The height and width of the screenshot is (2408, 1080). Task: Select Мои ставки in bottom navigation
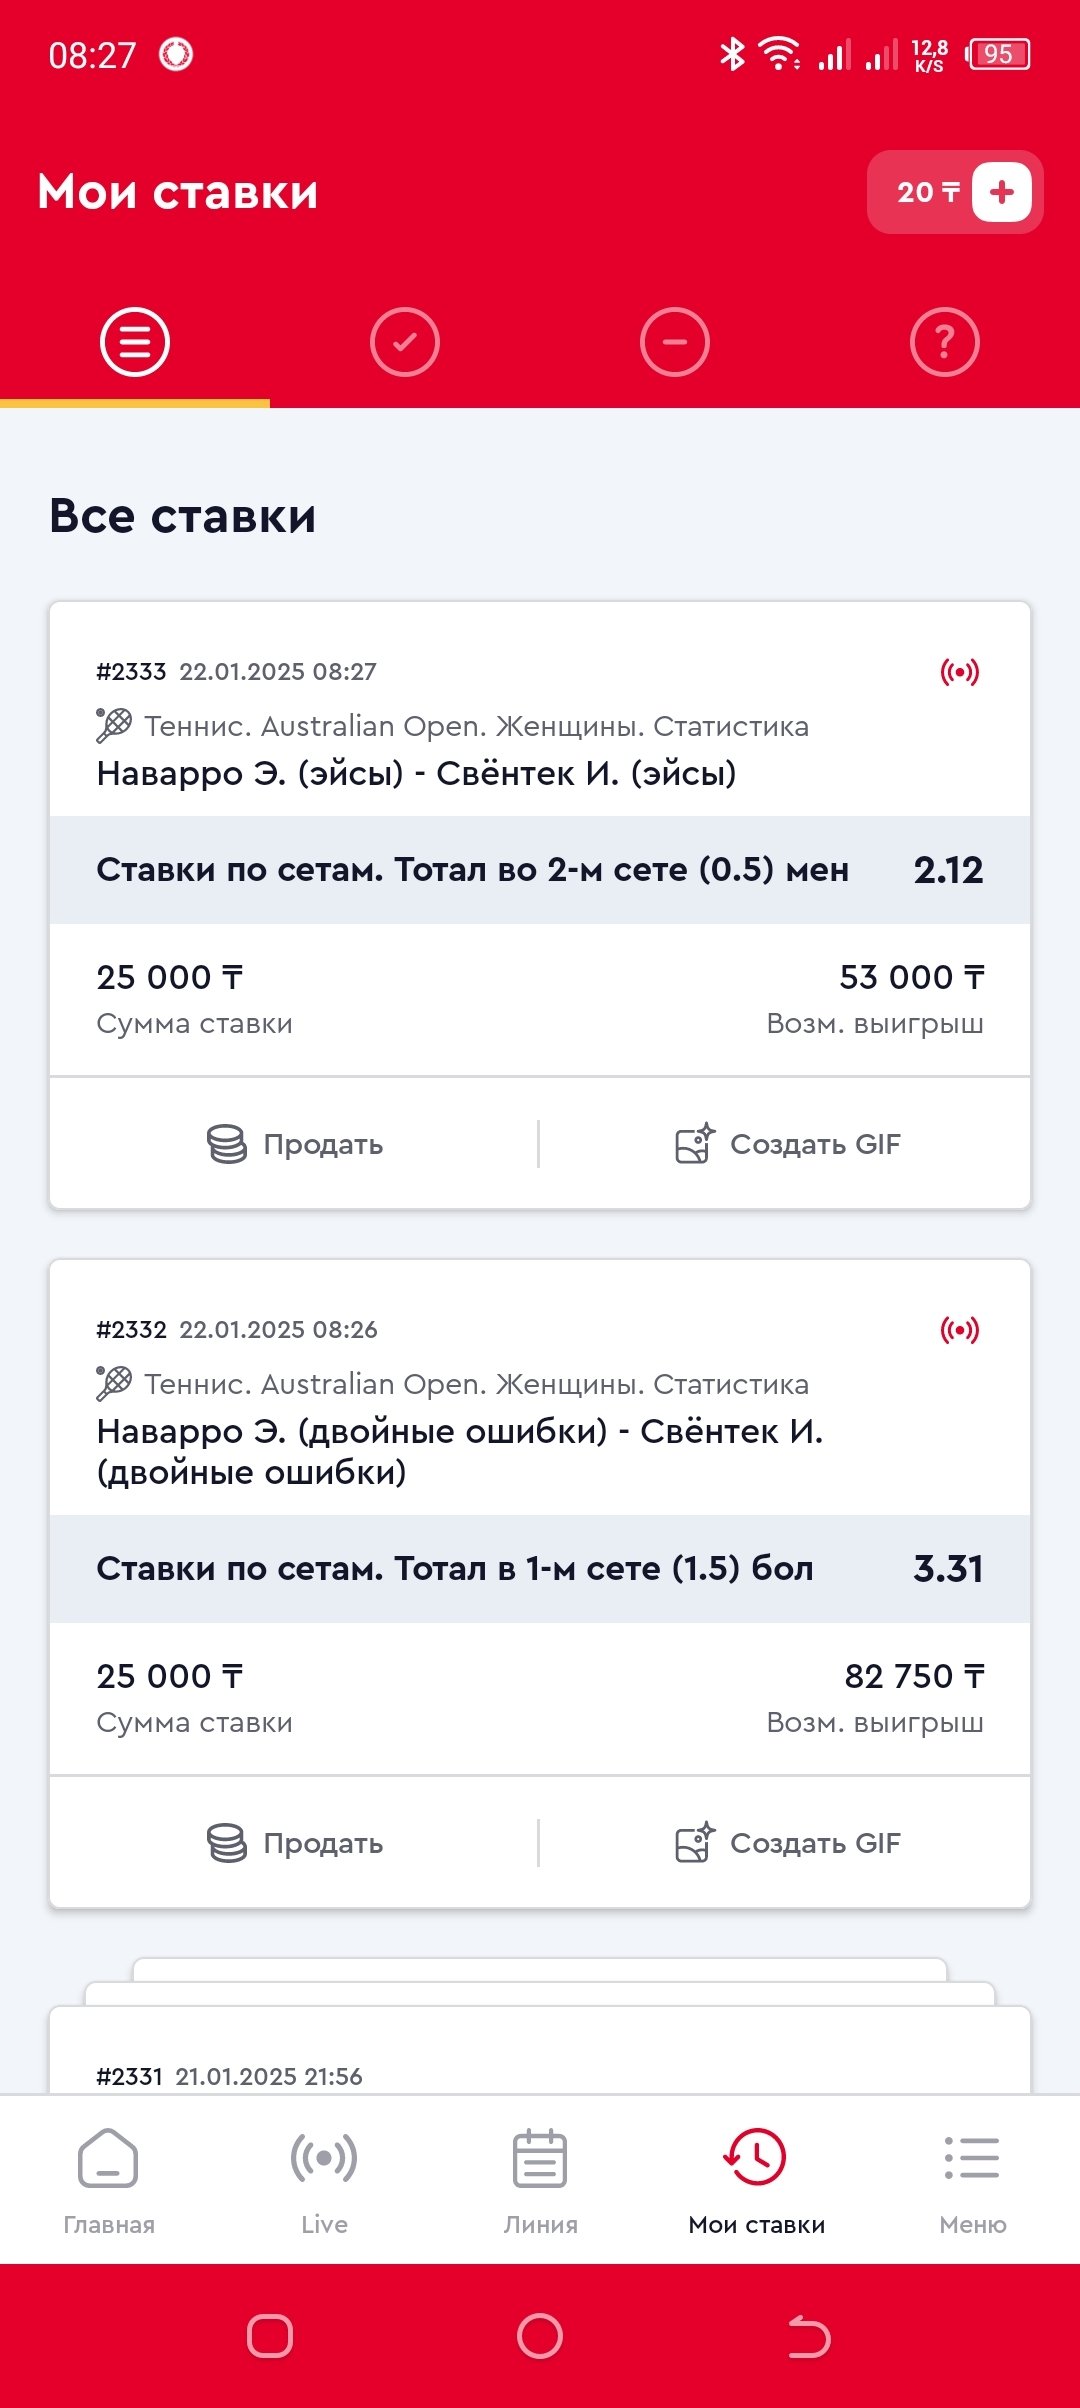(x=756, y=2180)
